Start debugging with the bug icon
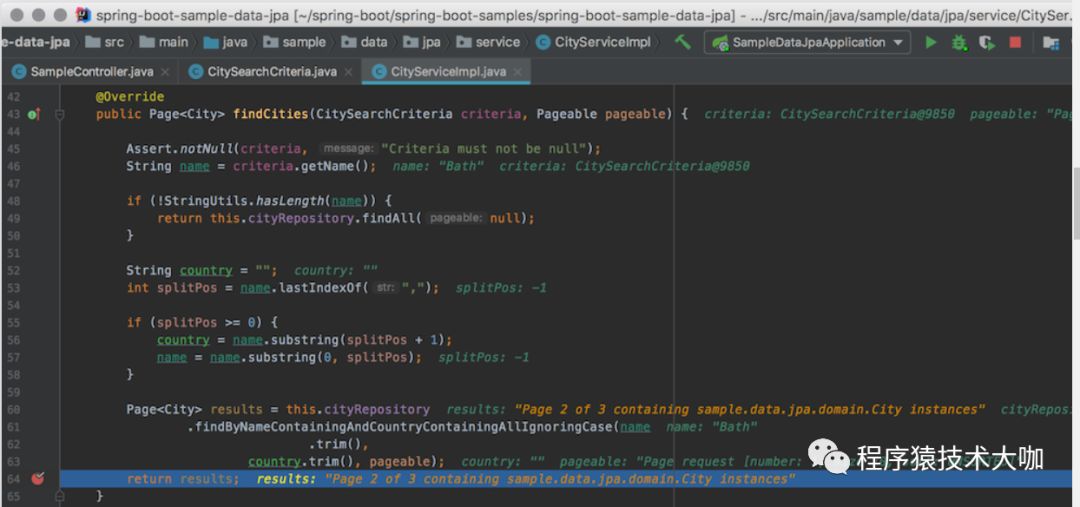This screenshot has width=1080, height=507. pos(959,42)
